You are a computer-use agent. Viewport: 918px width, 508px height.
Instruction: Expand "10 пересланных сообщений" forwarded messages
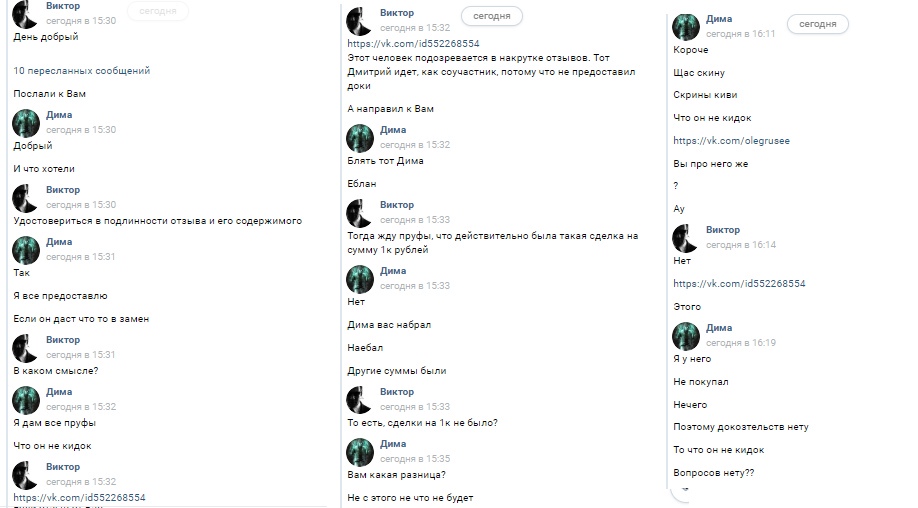click(82, 71)
